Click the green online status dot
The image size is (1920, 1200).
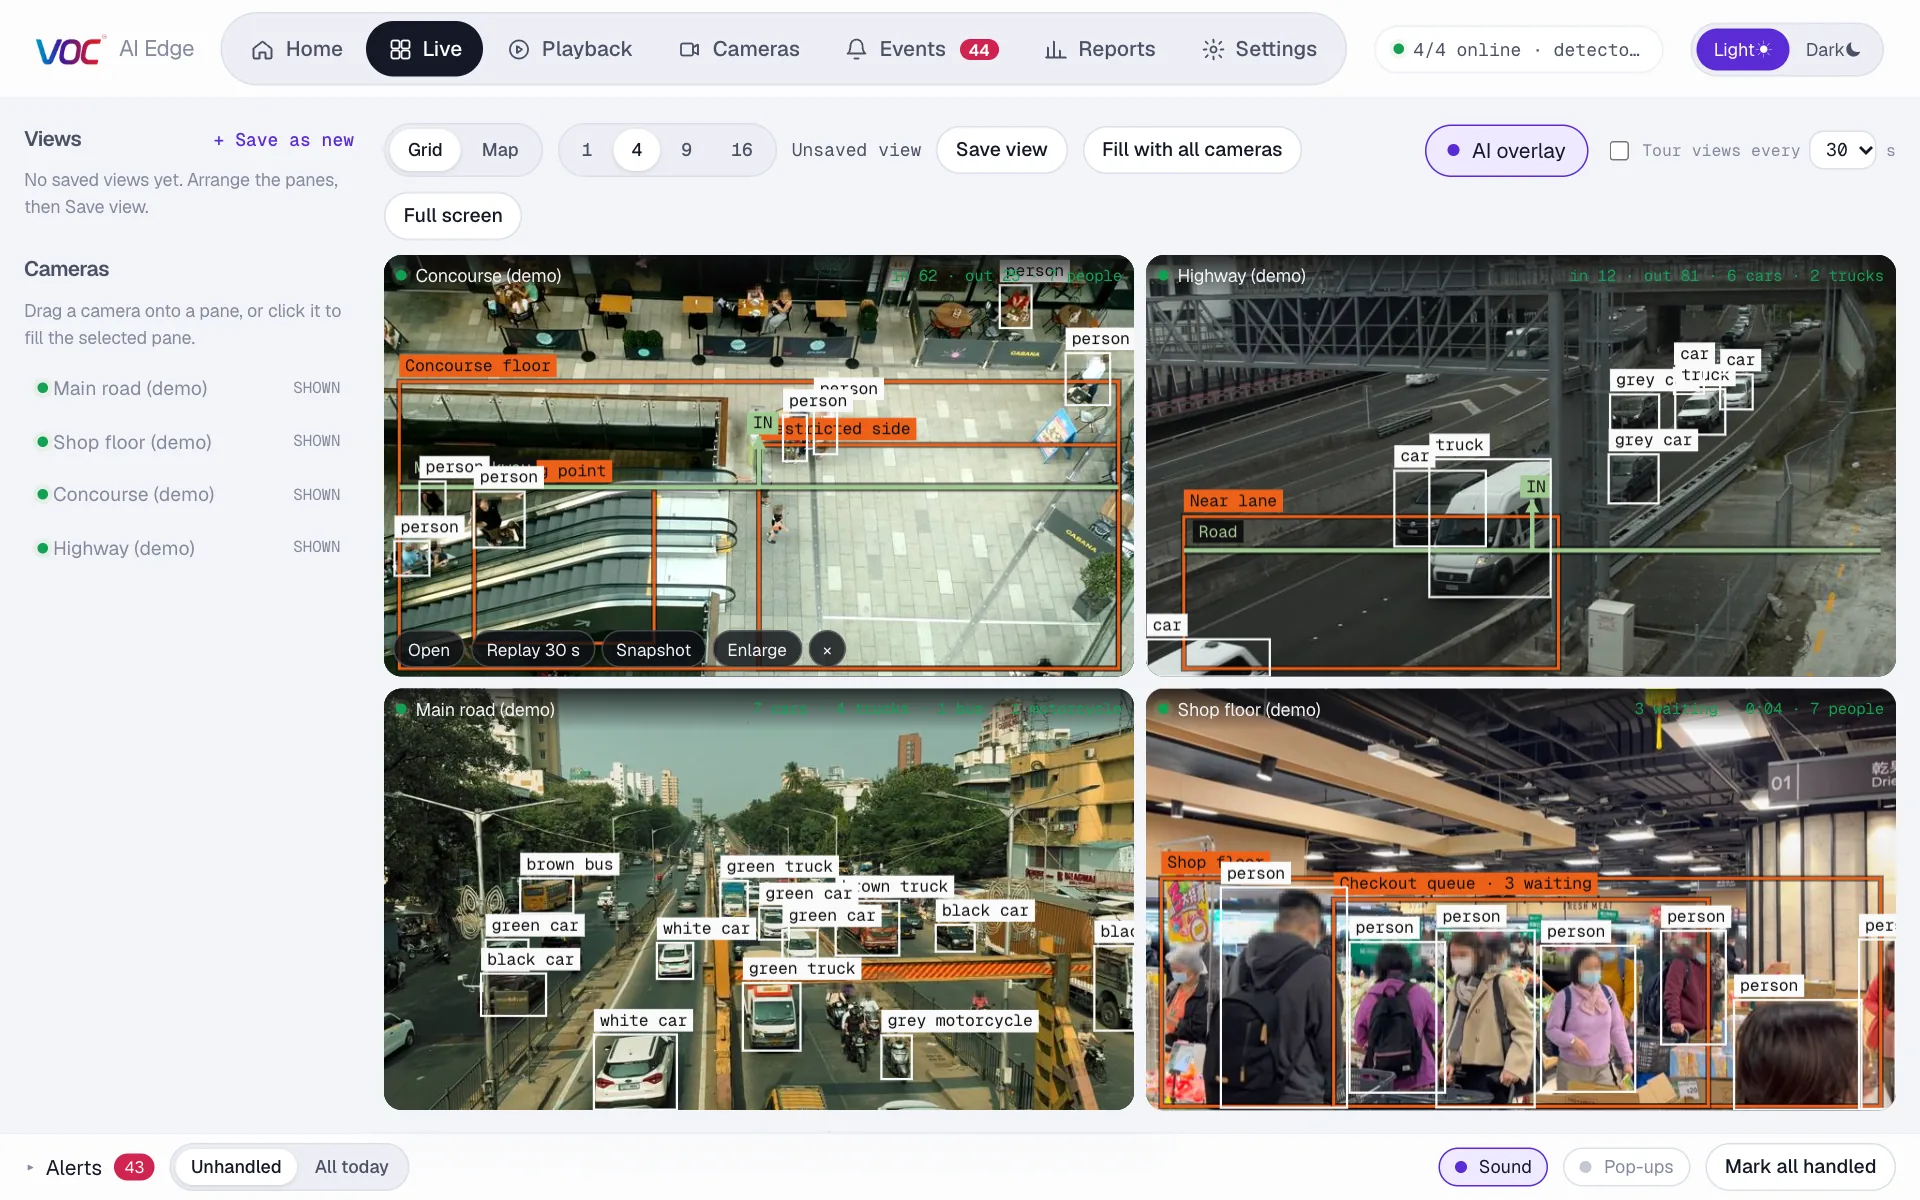click(1399, 49)
